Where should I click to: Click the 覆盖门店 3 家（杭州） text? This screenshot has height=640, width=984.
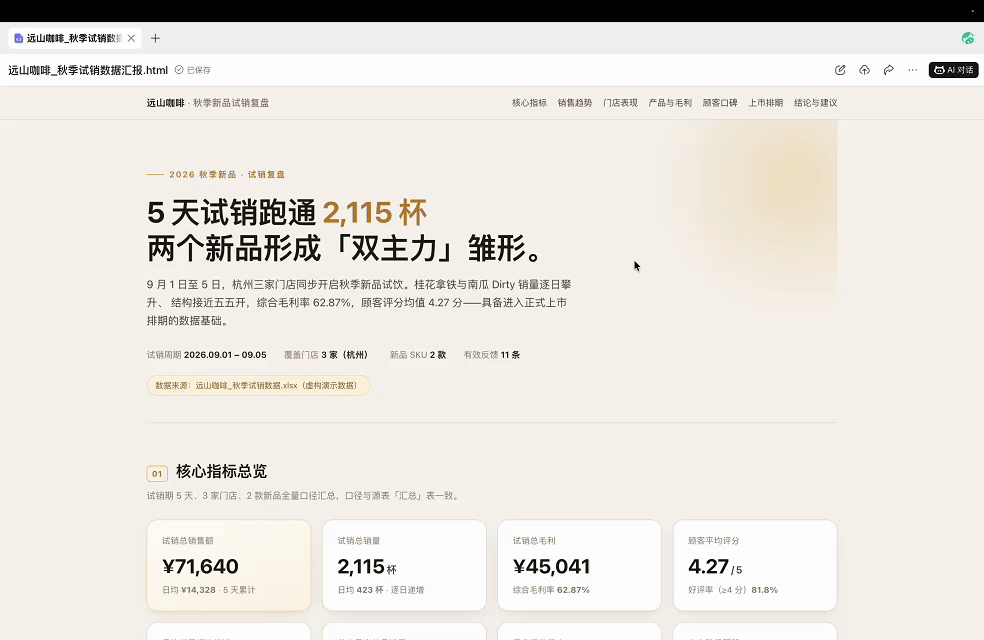click(x=326, y=355)
